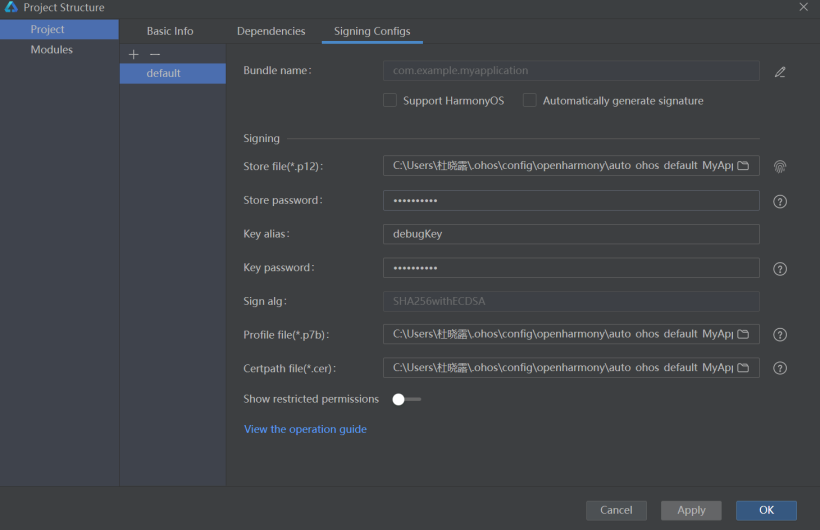Toggle Show restricted permissions switch
The height and width of the screenshot is (530, 820).
coord(406,399)
